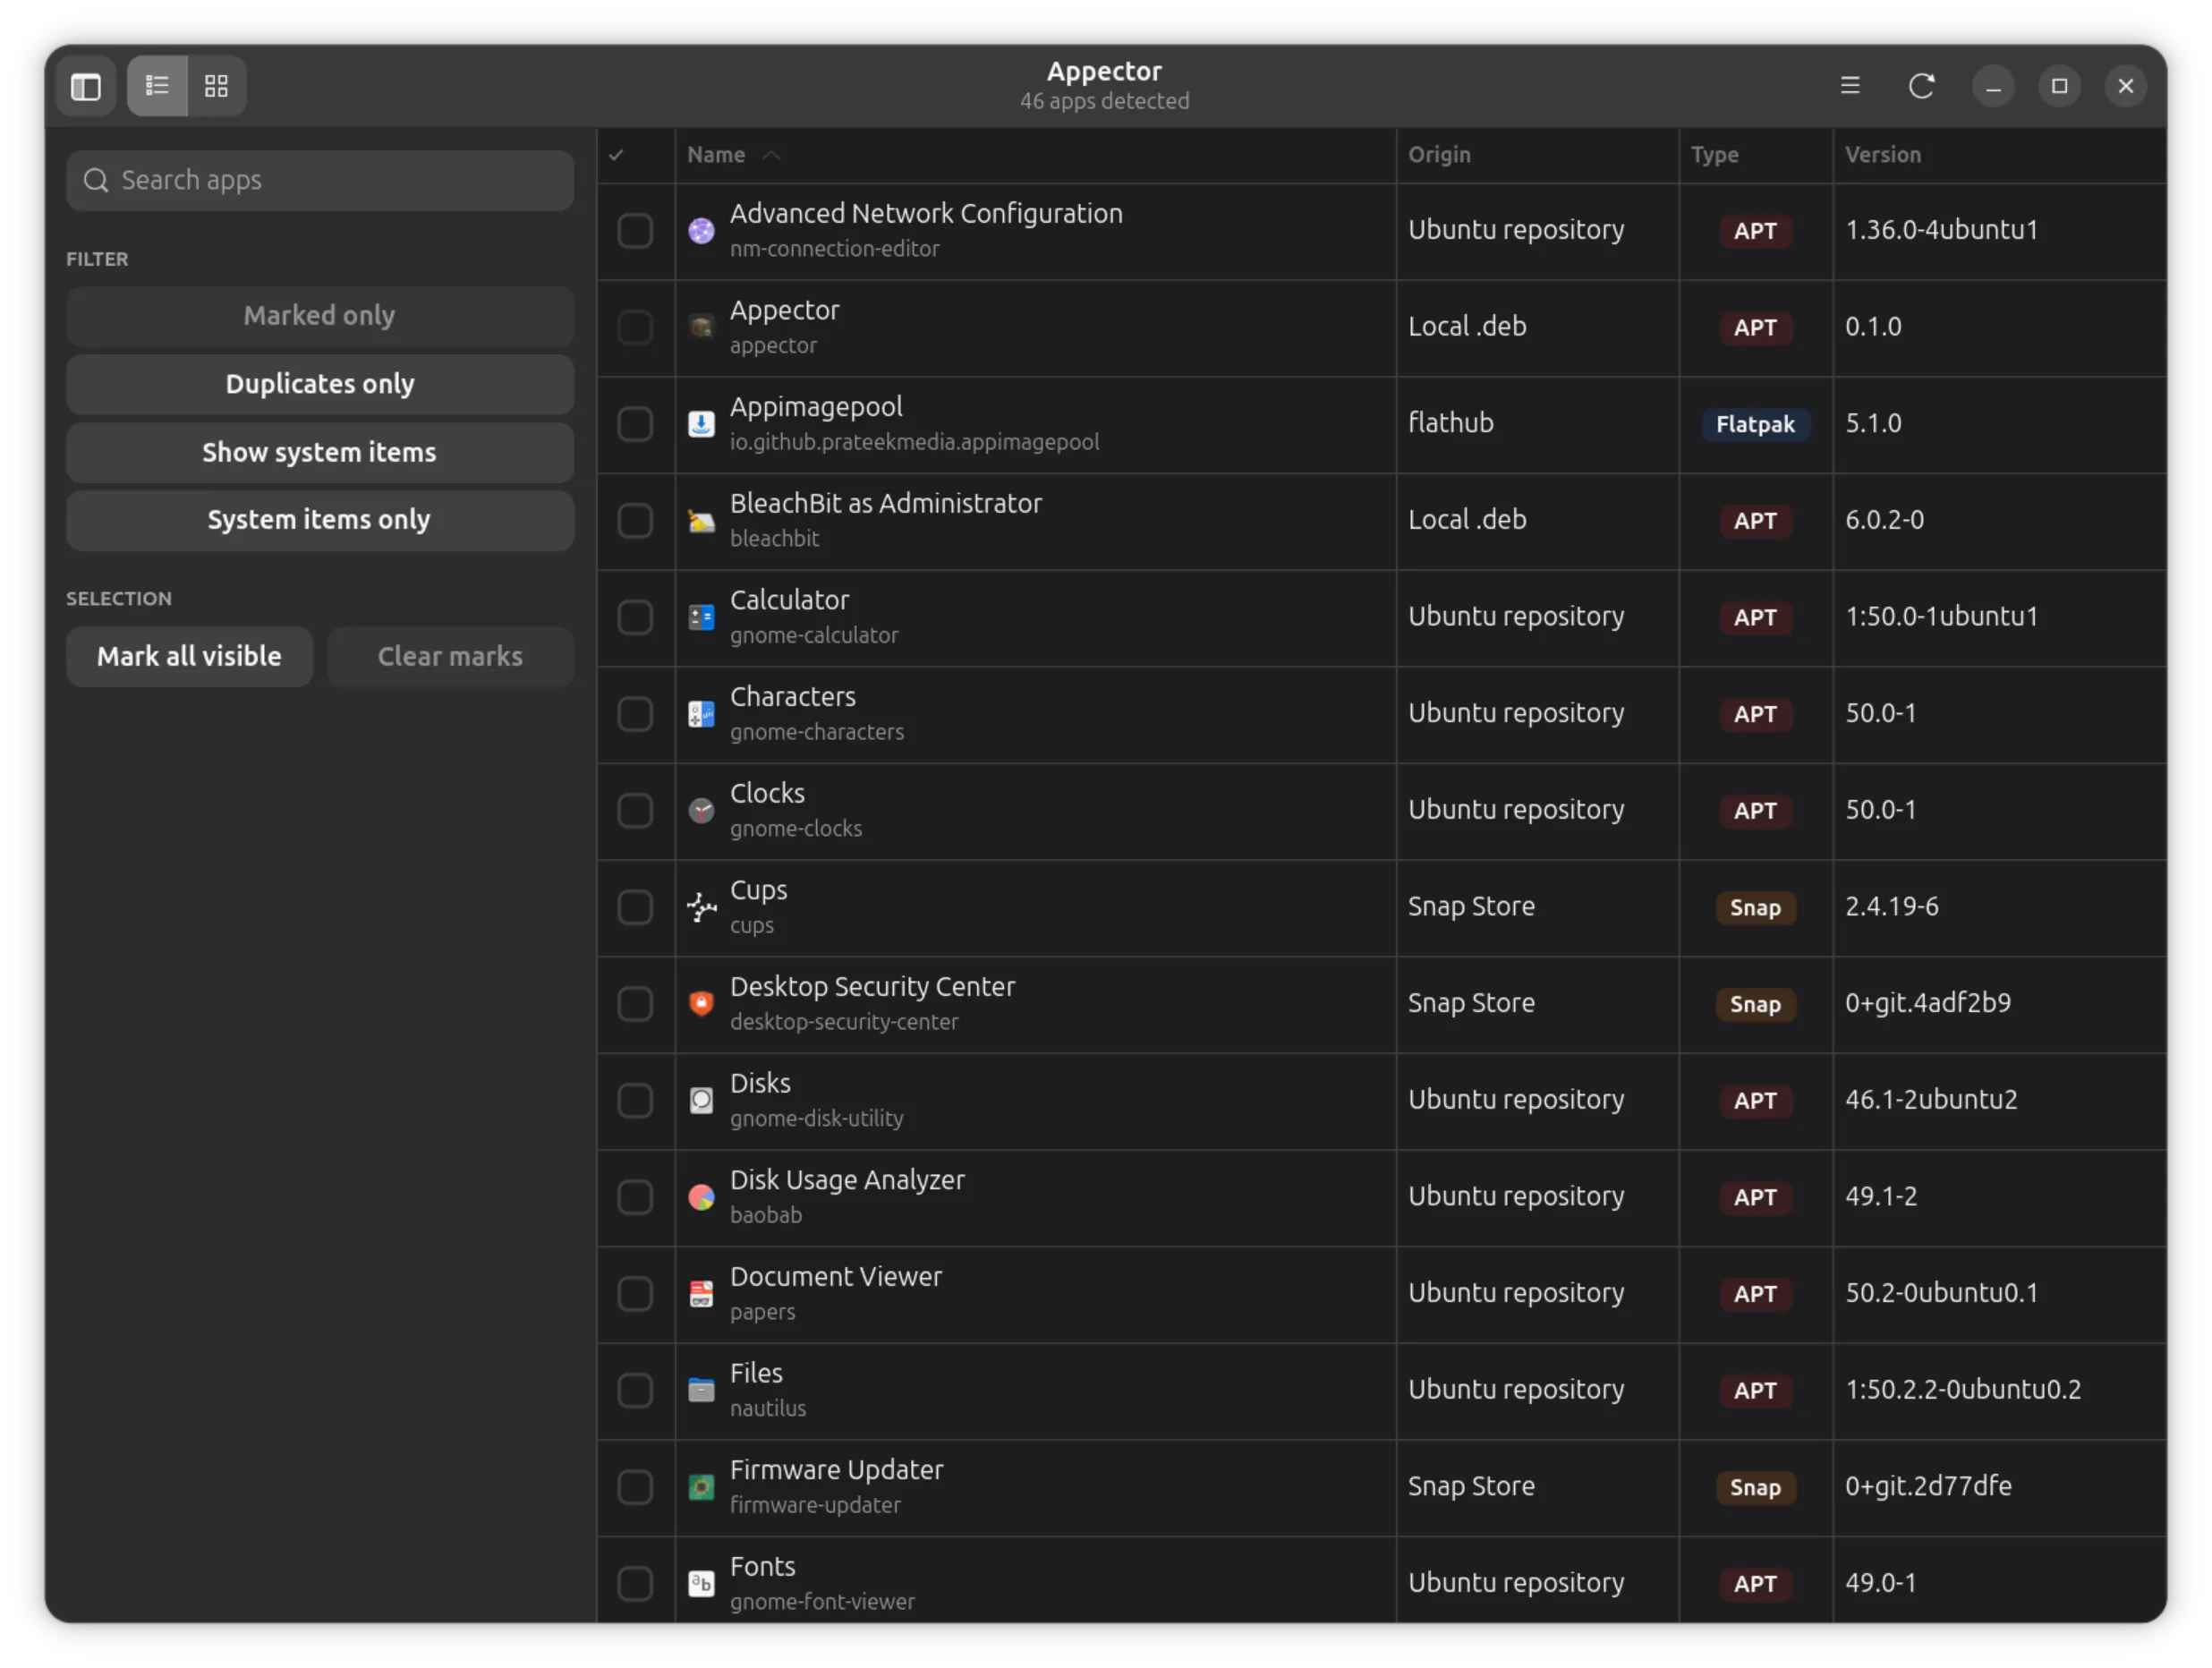Click the Calculator app icon
This screenshot has width=2212, height=1668.
[702, 617]
